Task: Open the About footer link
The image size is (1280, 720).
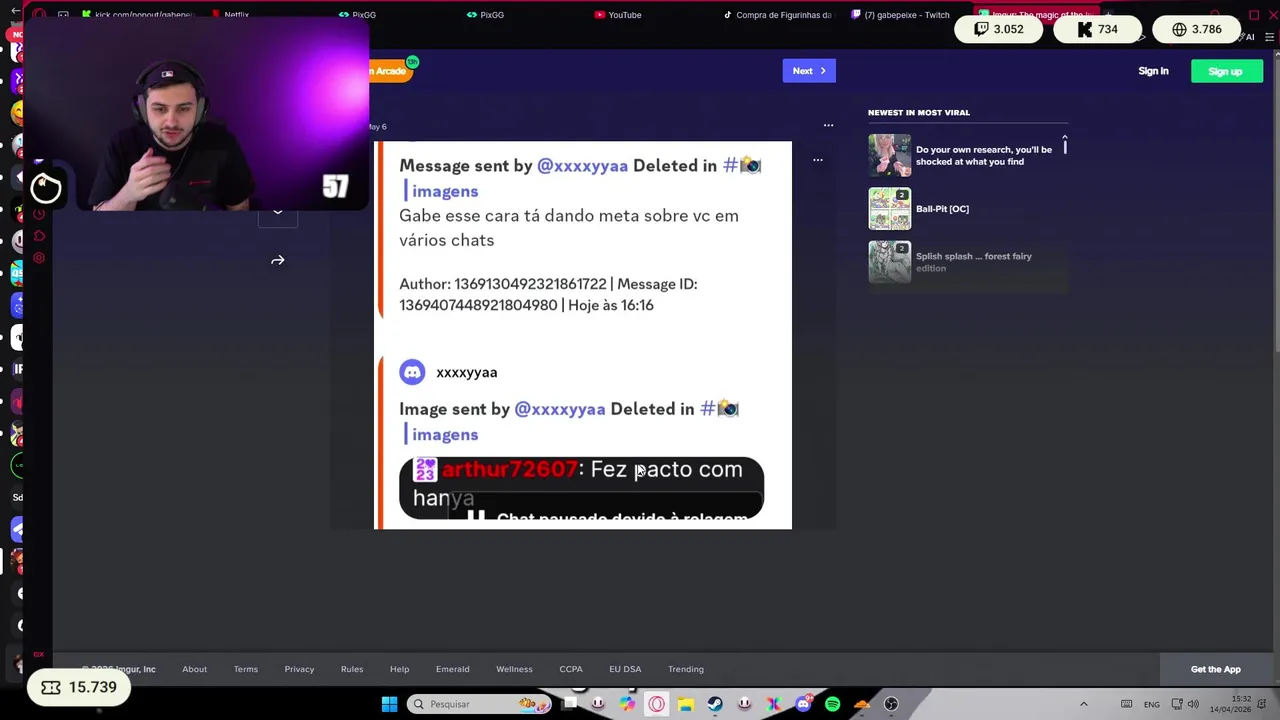Action: 194,669
